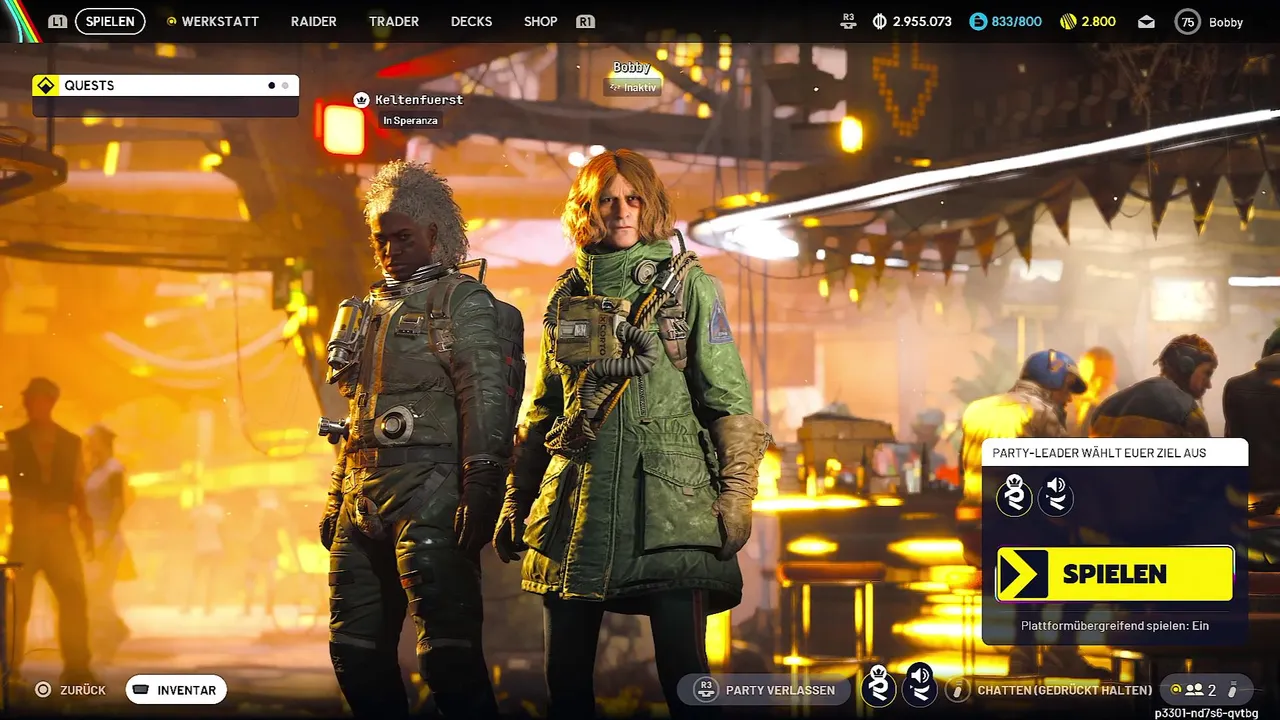Click the 833/800 stash capacity value
Image resolution: width=1280 pixels, height=720 pixels.
tap(1016, 21)
